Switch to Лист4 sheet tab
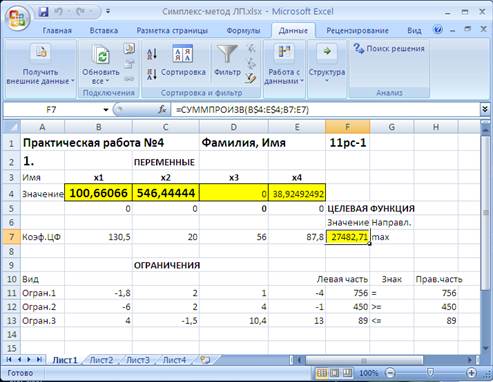The width and height of the screenshot is (493, 382). point(174,360)
